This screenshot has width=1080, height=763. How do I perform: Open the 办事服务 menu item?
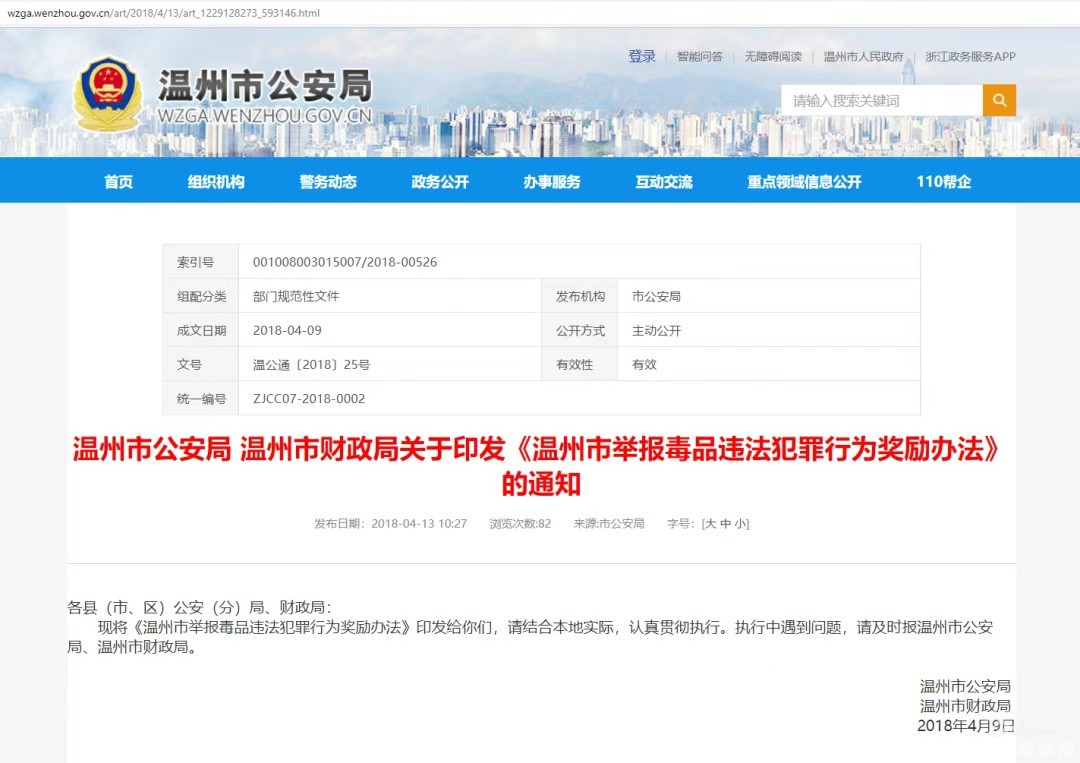[552, 182]
